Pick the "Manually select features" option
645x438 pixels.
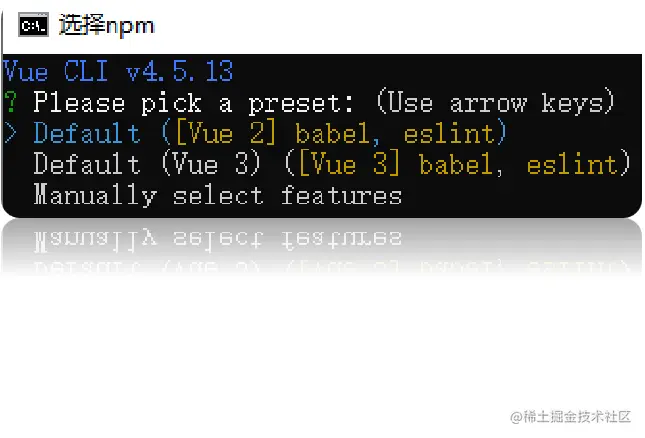click(x=217, y=195)
